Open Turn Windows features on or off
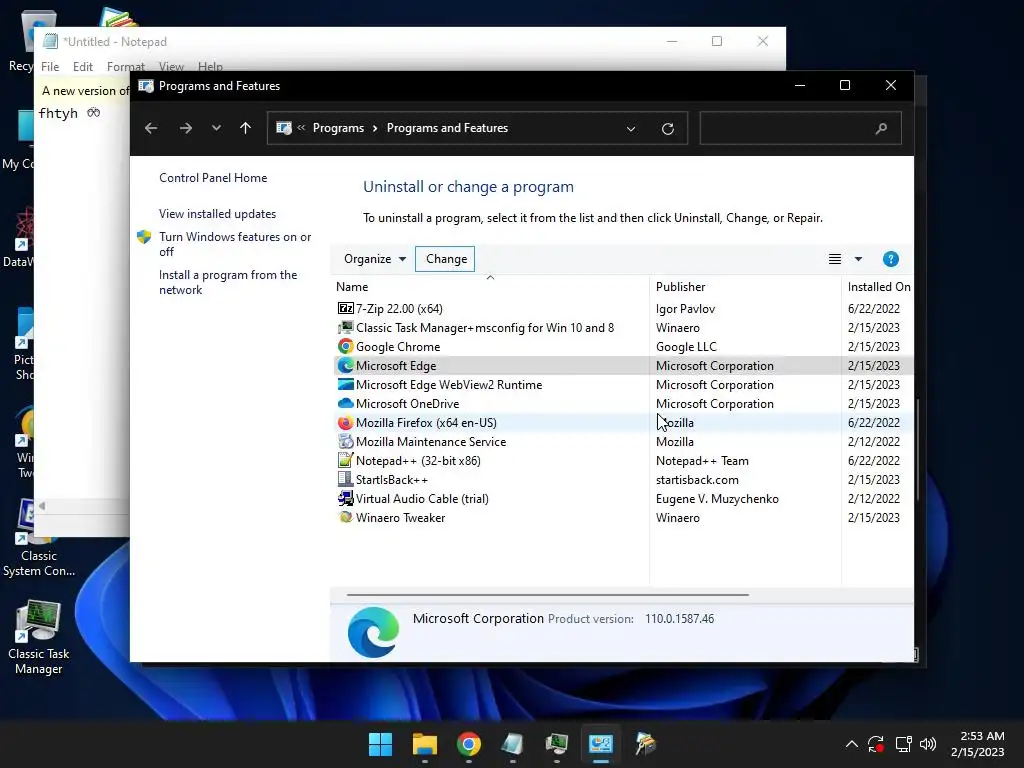The height and width of the screenshot is (768, 1024). [235, 244]
